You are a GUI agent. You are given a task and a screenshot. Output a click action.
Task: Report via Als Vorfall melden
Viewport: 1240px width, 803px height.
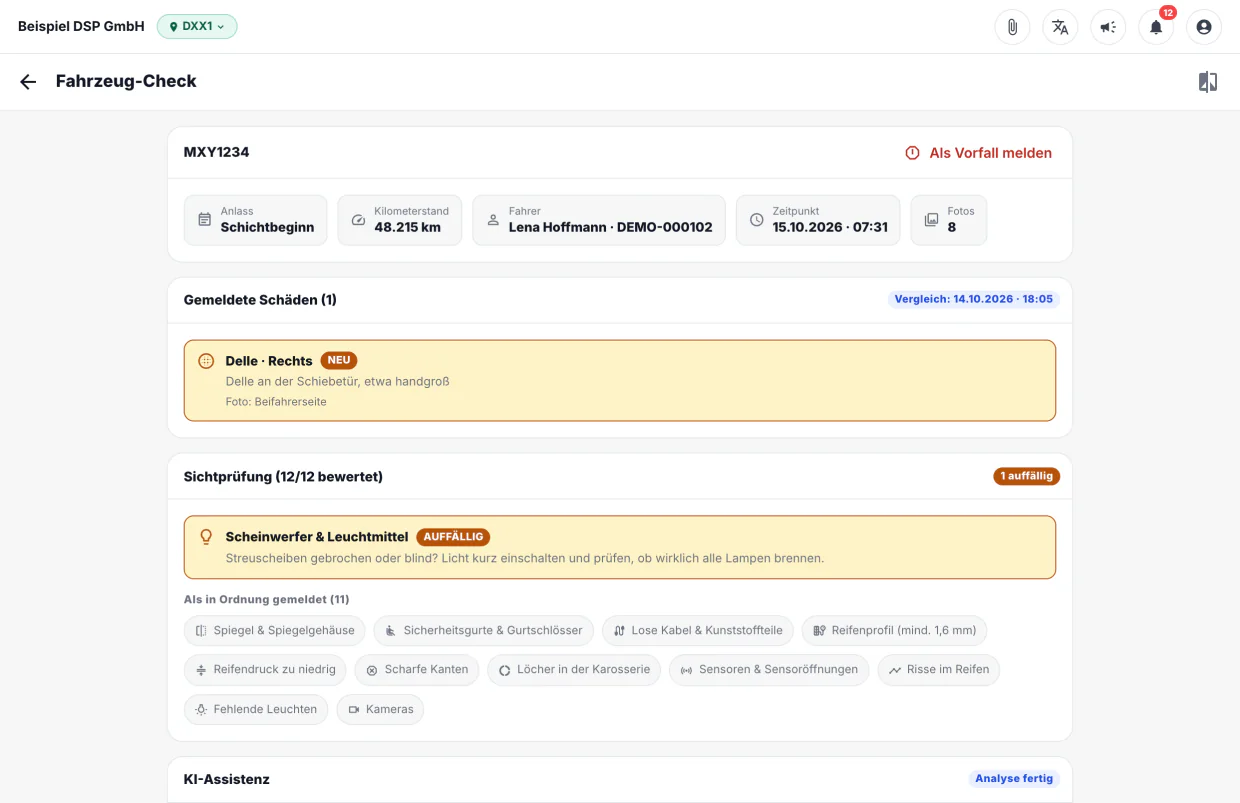(979, 153)
